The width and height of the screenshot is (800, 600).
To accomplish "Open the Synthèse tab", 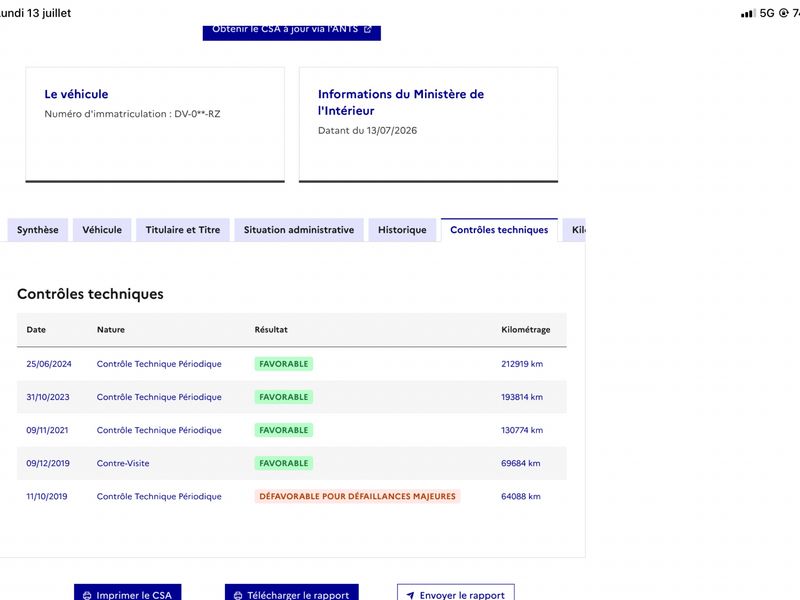I will [x=37, y=230].
